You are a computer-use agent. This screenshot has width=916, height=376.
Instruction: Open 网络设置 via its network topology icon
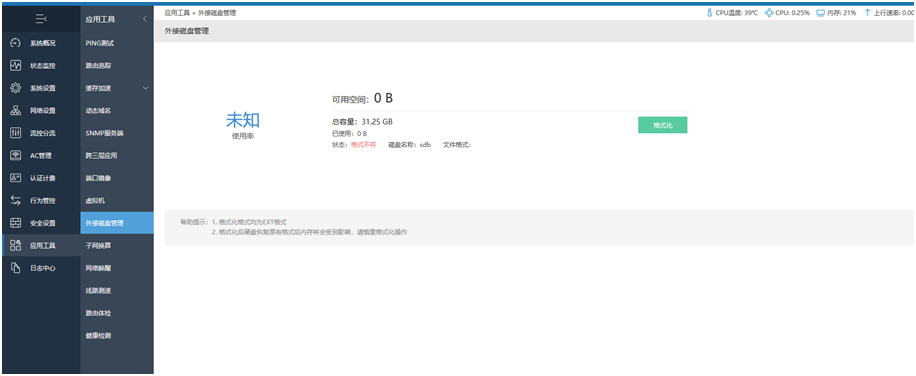coord(16,110)
